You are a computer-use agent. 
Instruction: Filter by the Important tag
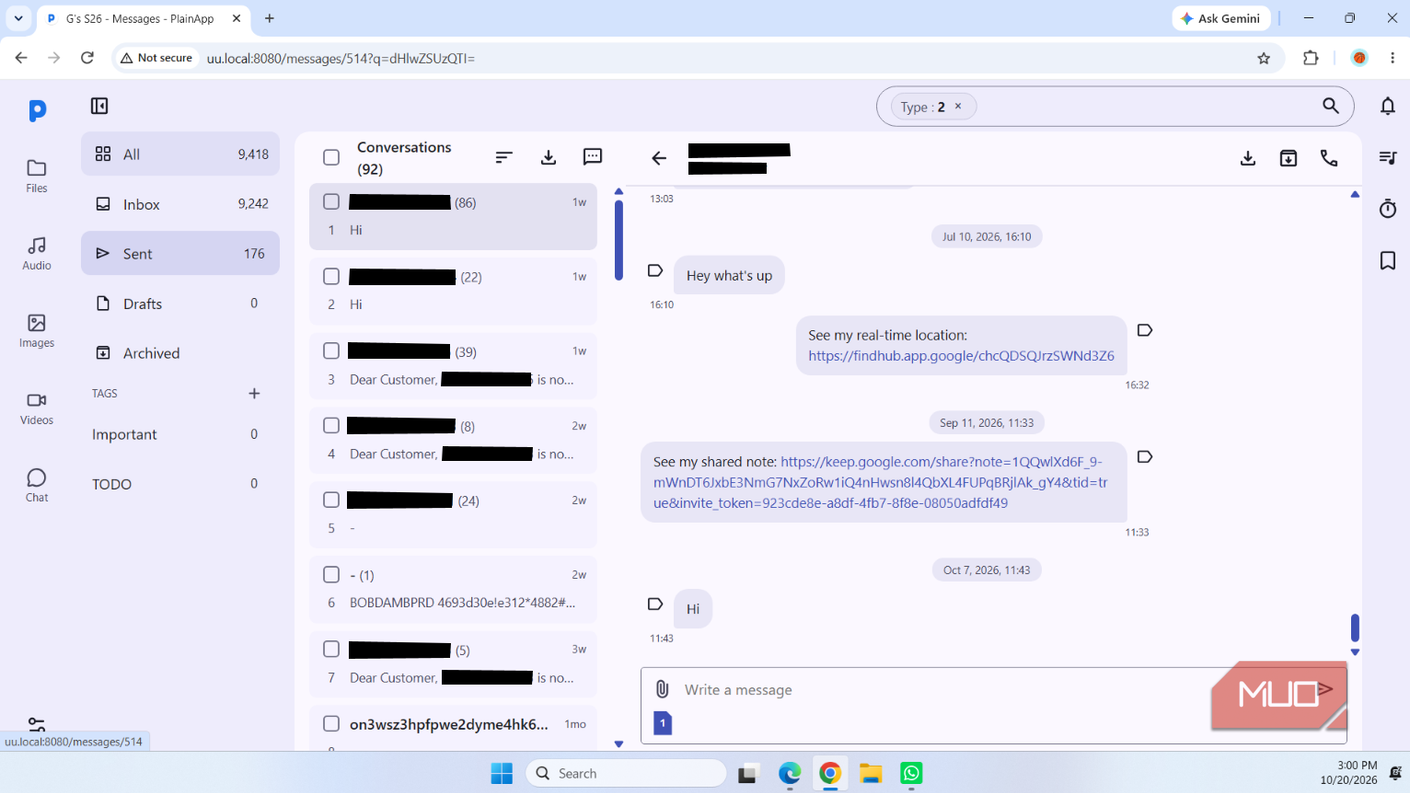pyautogui.click(x=180, y=434)
